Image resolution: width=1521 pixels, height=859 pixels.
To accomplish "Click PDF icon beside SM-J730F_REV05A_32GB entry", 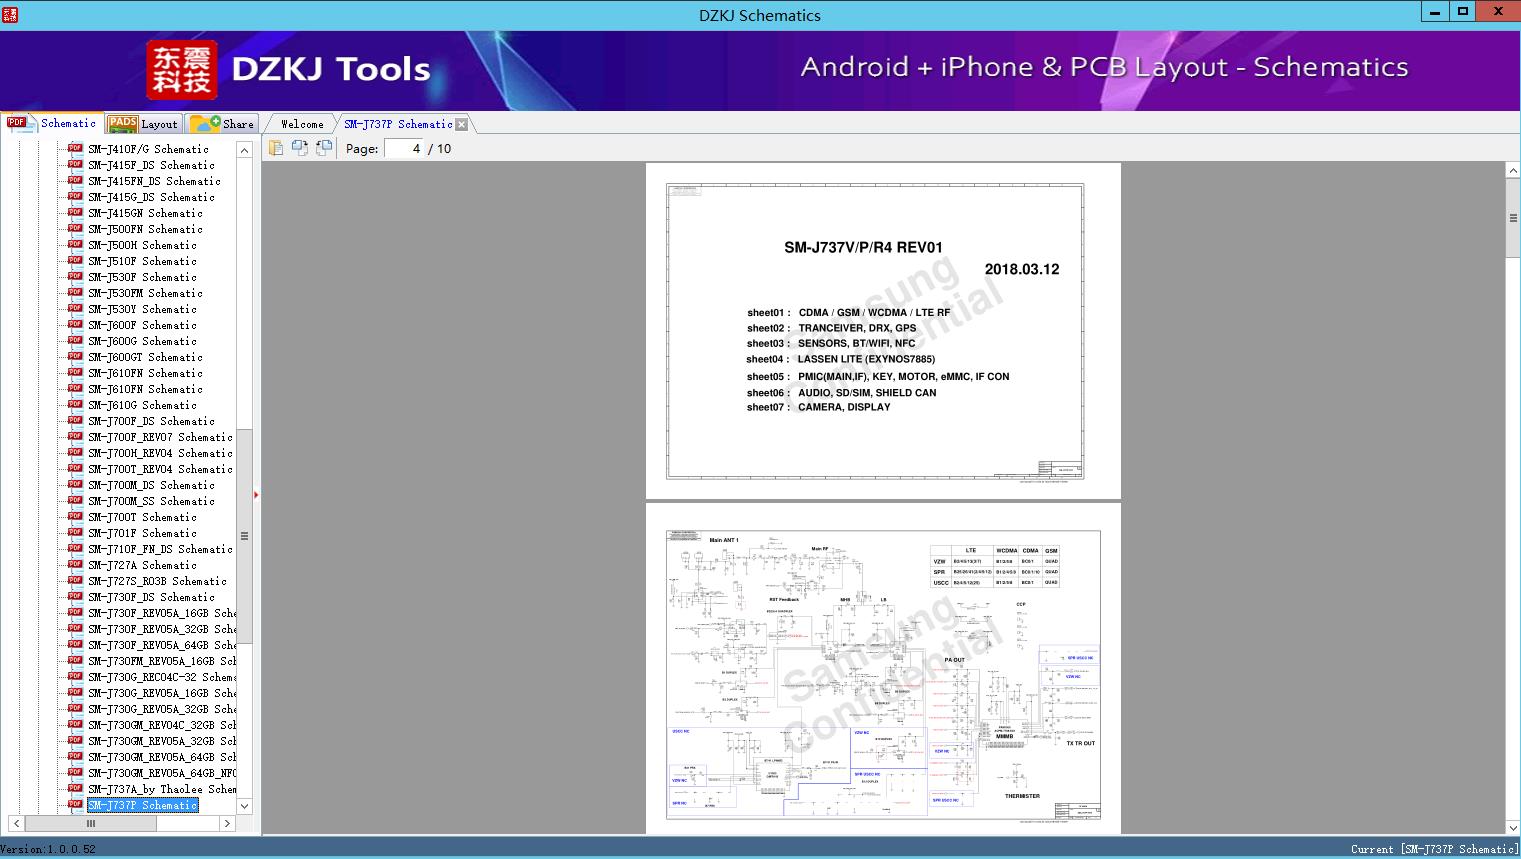I will pos(75,628).
